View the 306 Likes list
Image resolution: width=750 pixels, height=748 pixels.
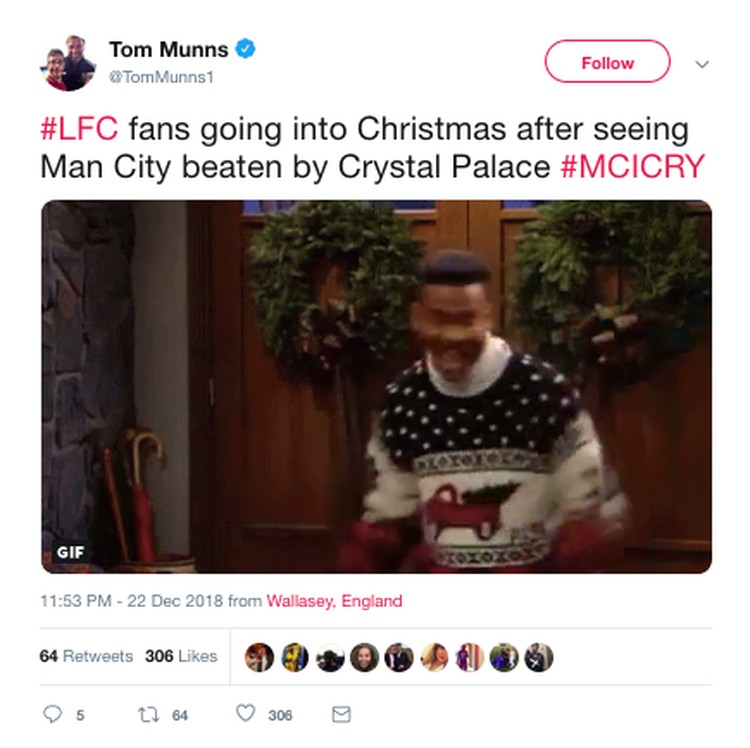181,656
